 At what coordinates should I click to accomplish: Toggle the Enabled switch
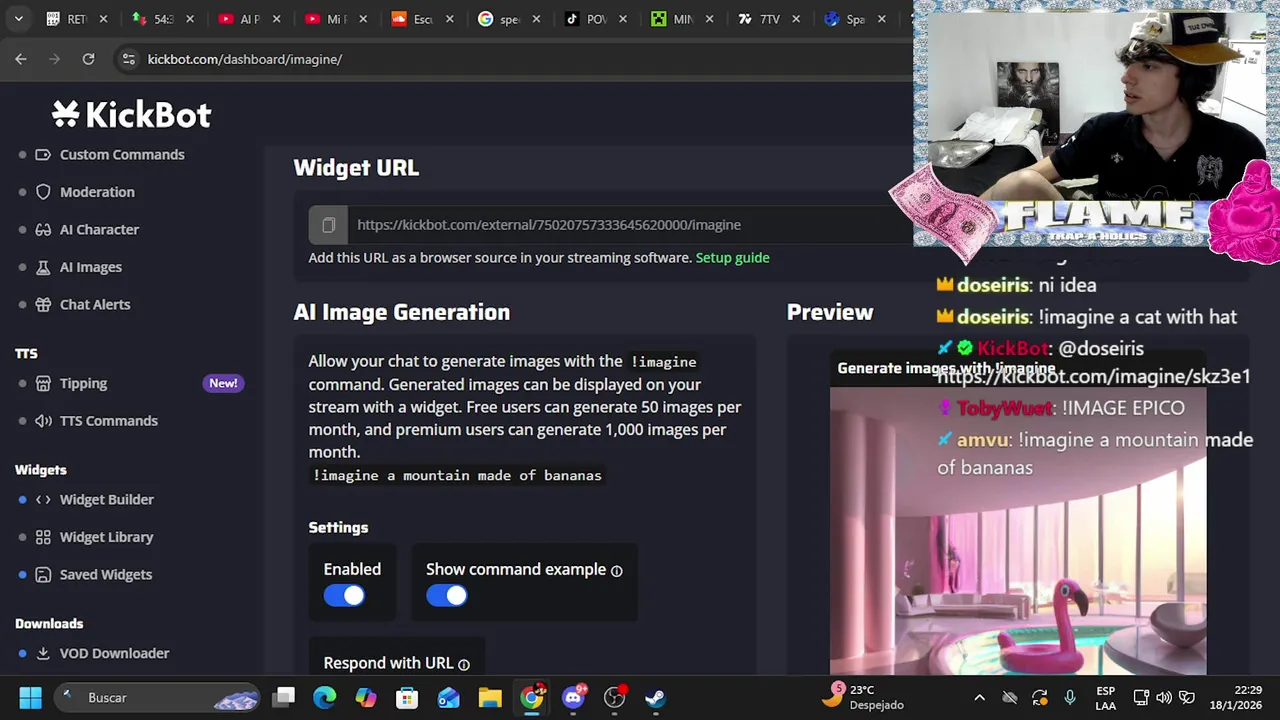coord(344,596)
